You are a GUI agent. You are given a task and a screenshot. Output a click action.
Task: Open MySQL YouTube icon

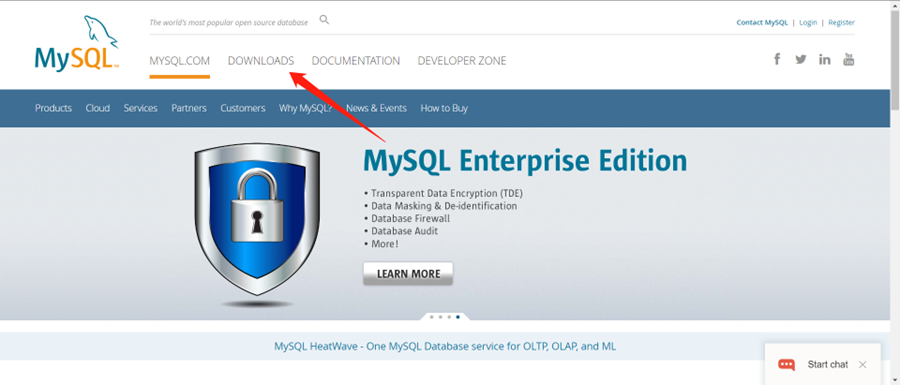point(848,59)
